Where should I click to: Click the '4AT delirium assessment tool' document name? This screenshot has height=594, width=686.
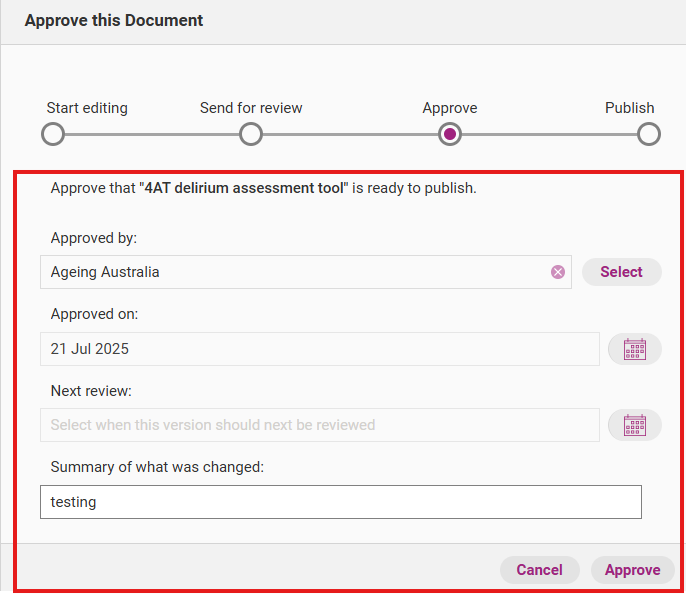coord(244,187)
